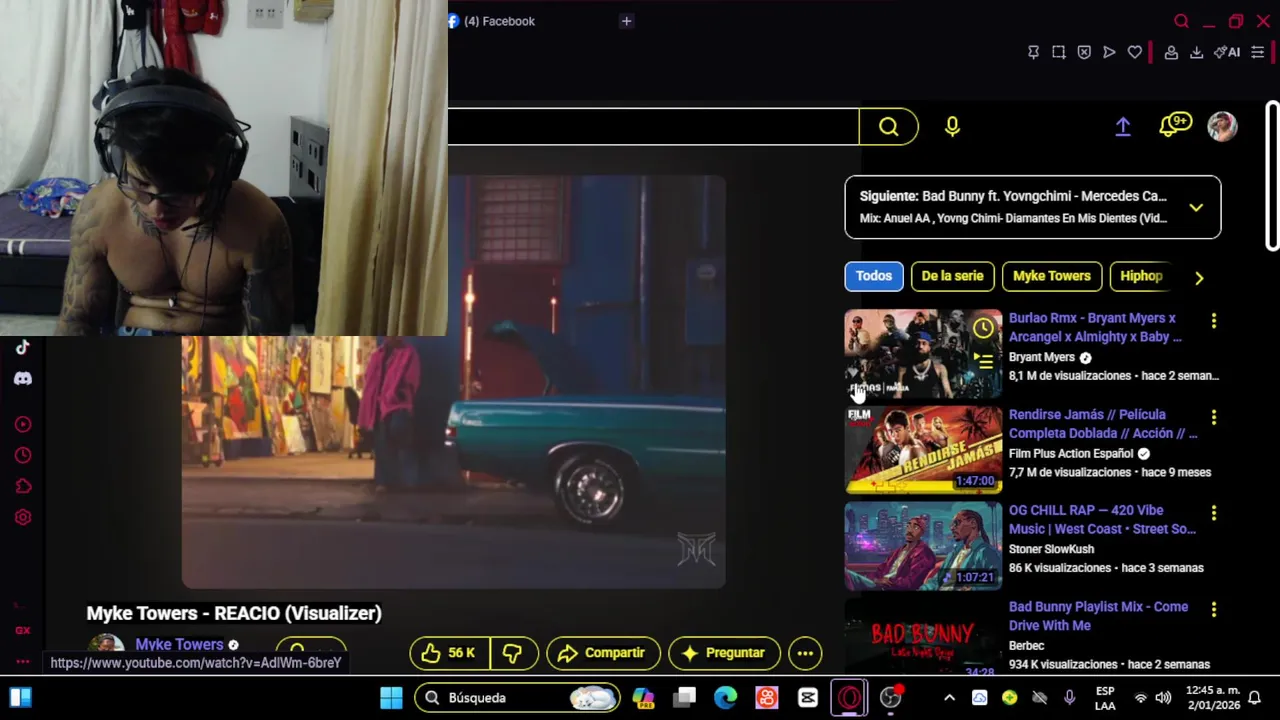Start voice search with the microphone icon
Screen dimensions: 1280x720
coord(952,126)
